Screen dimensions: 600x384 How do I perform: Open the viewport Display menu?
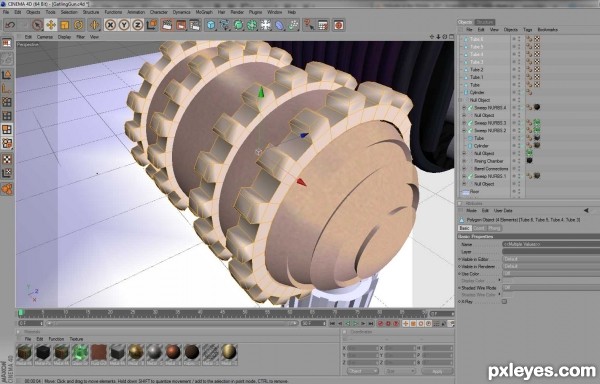click(65, 37)
